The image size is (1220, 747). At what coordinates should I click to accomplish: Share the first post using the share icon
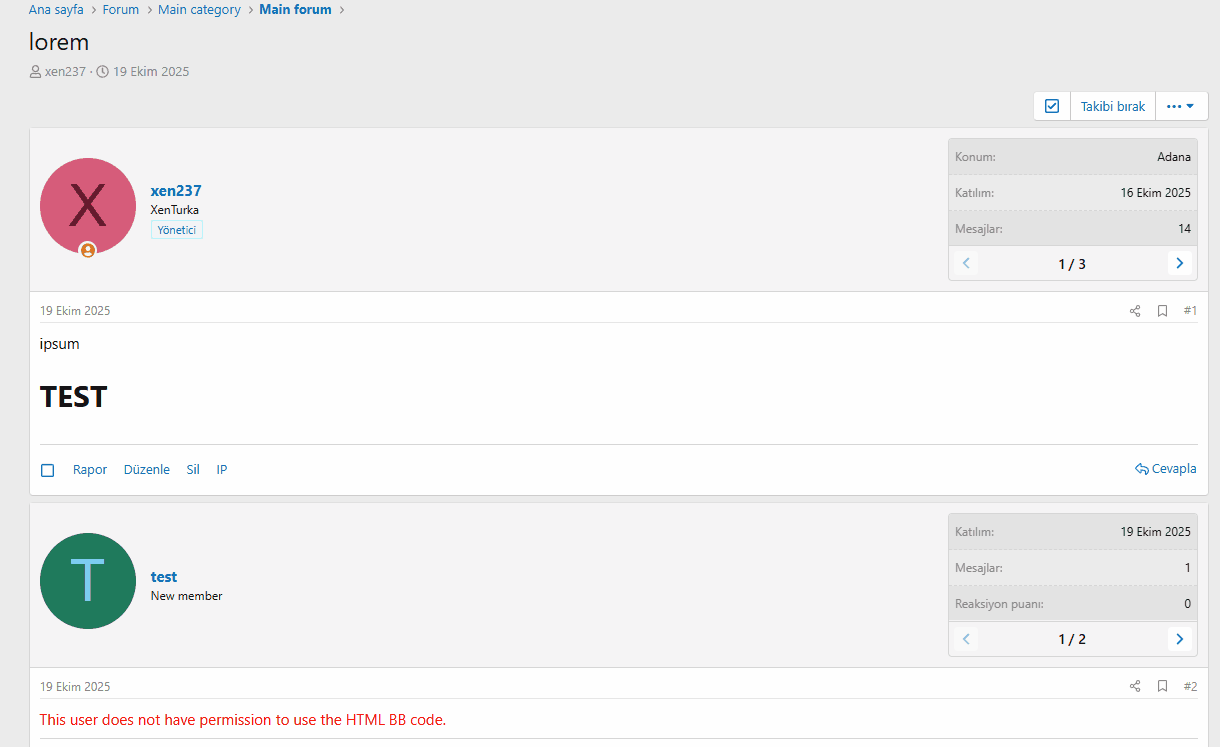(x=1134, y=310)
